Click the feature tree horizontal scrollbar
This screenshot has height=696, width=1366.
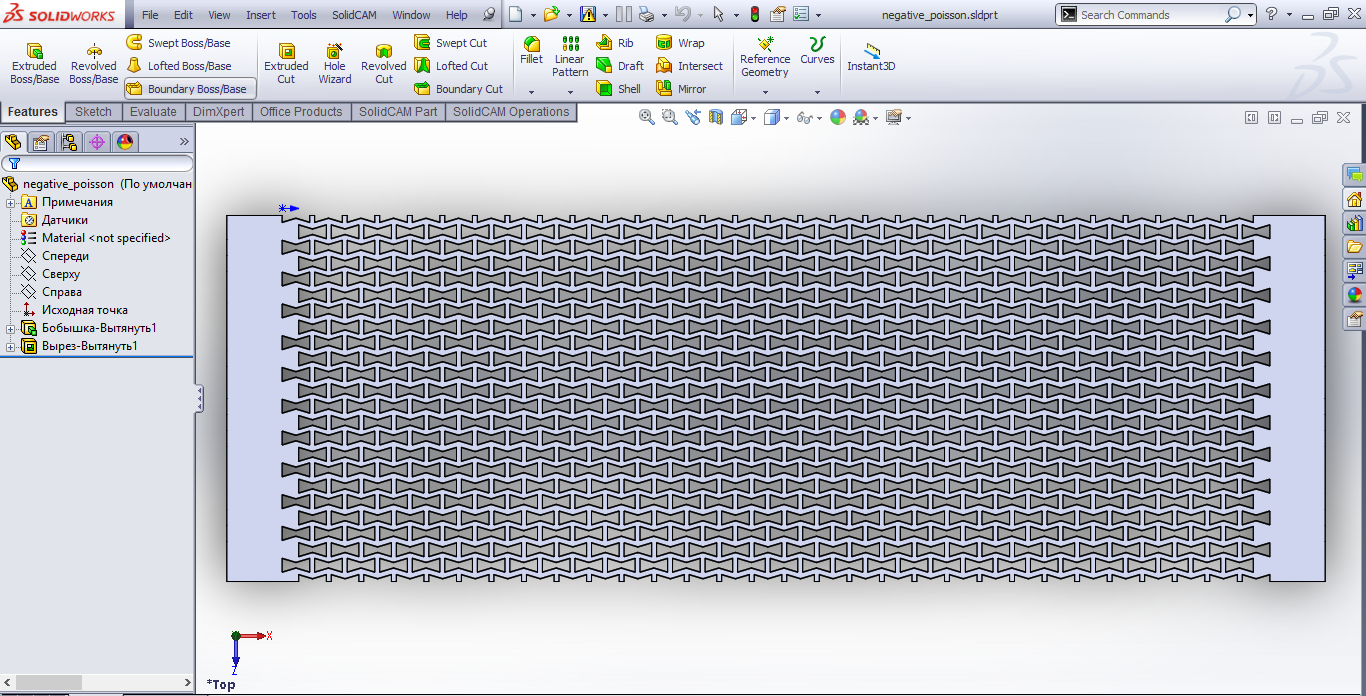point(97,682)
